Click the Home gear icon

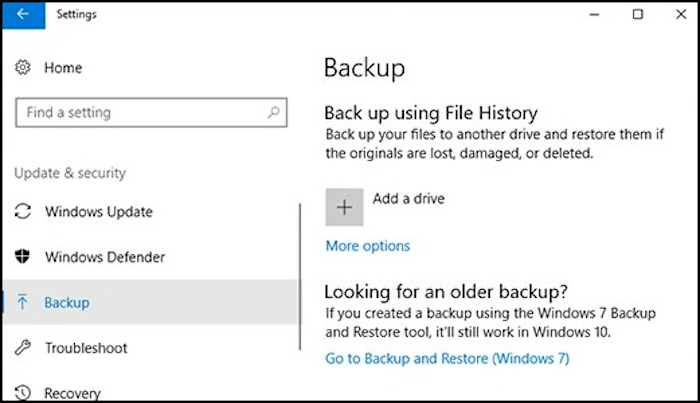tap(23, 67)
